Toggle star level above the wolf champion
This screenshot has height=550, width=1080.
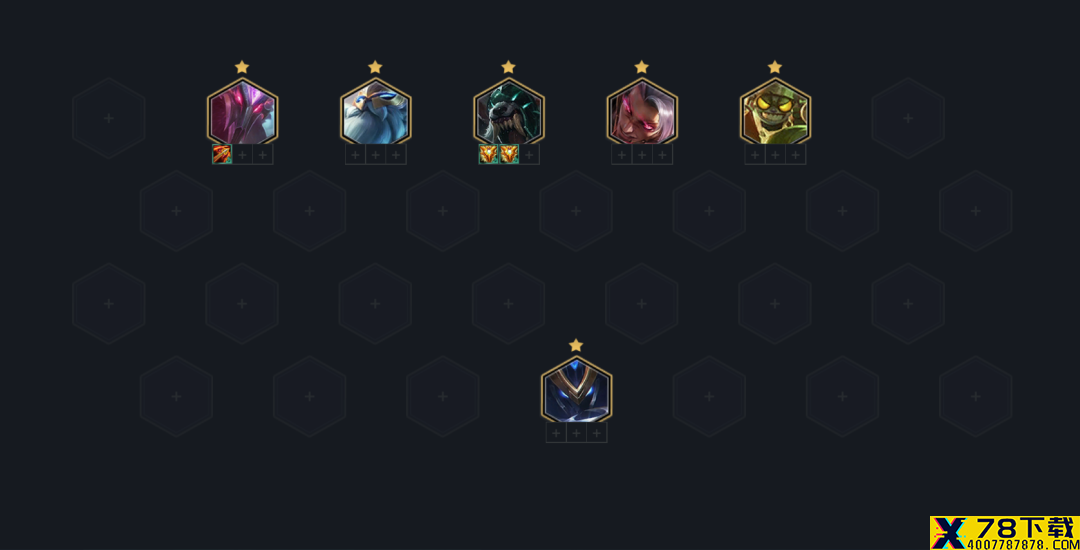[508, 67]
